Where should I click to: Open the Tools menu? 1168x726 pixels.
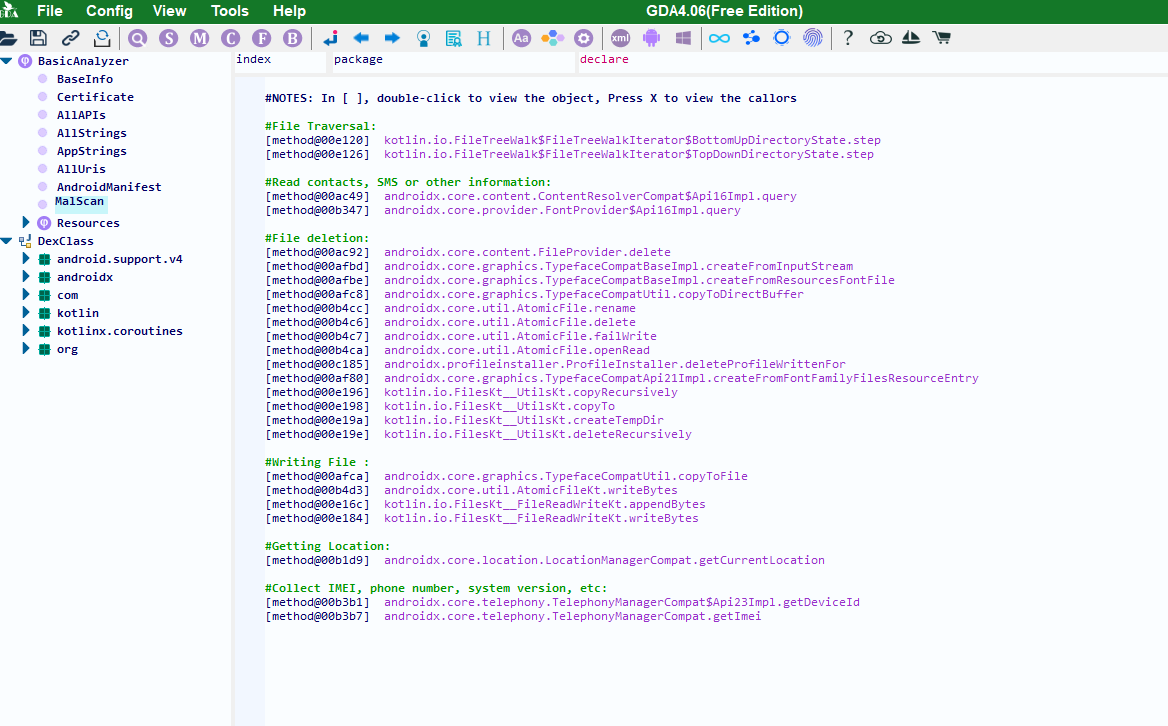coord(229,11)
